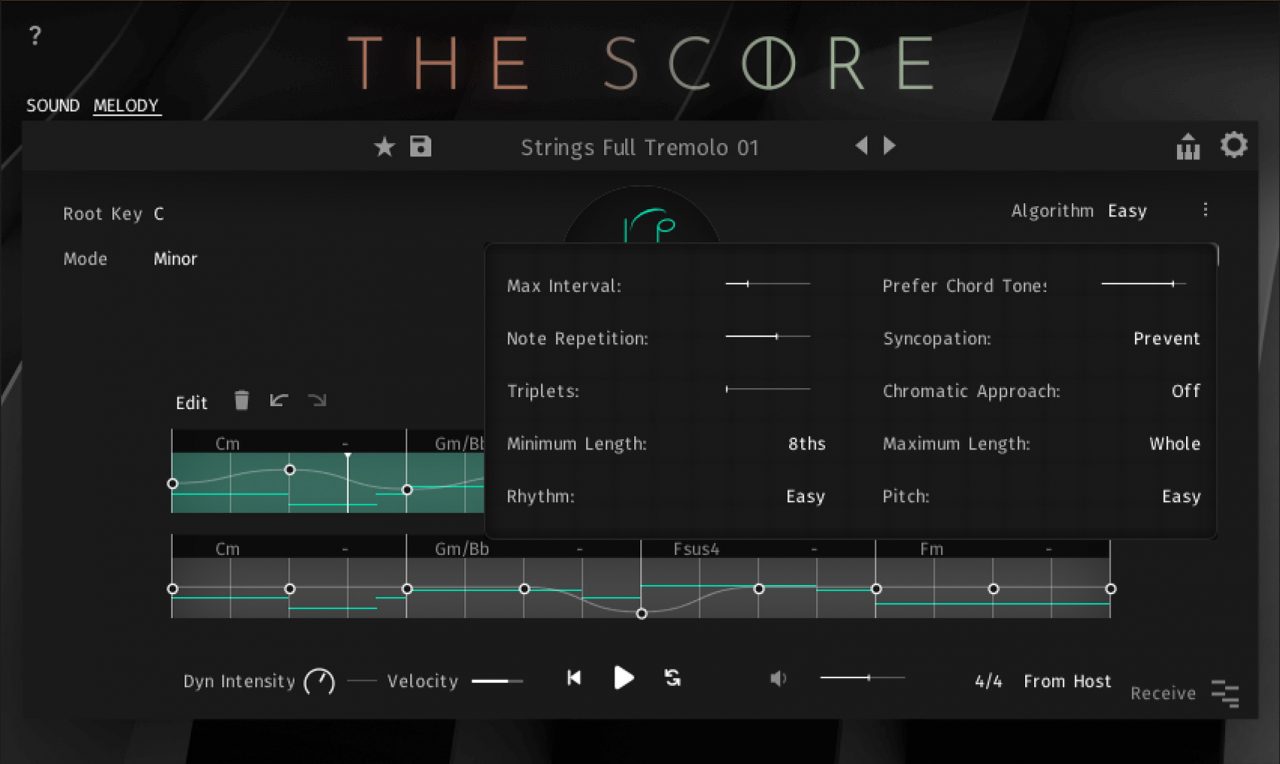
Task: Open the preset browser library icon
Action: tap(1188, 146)
